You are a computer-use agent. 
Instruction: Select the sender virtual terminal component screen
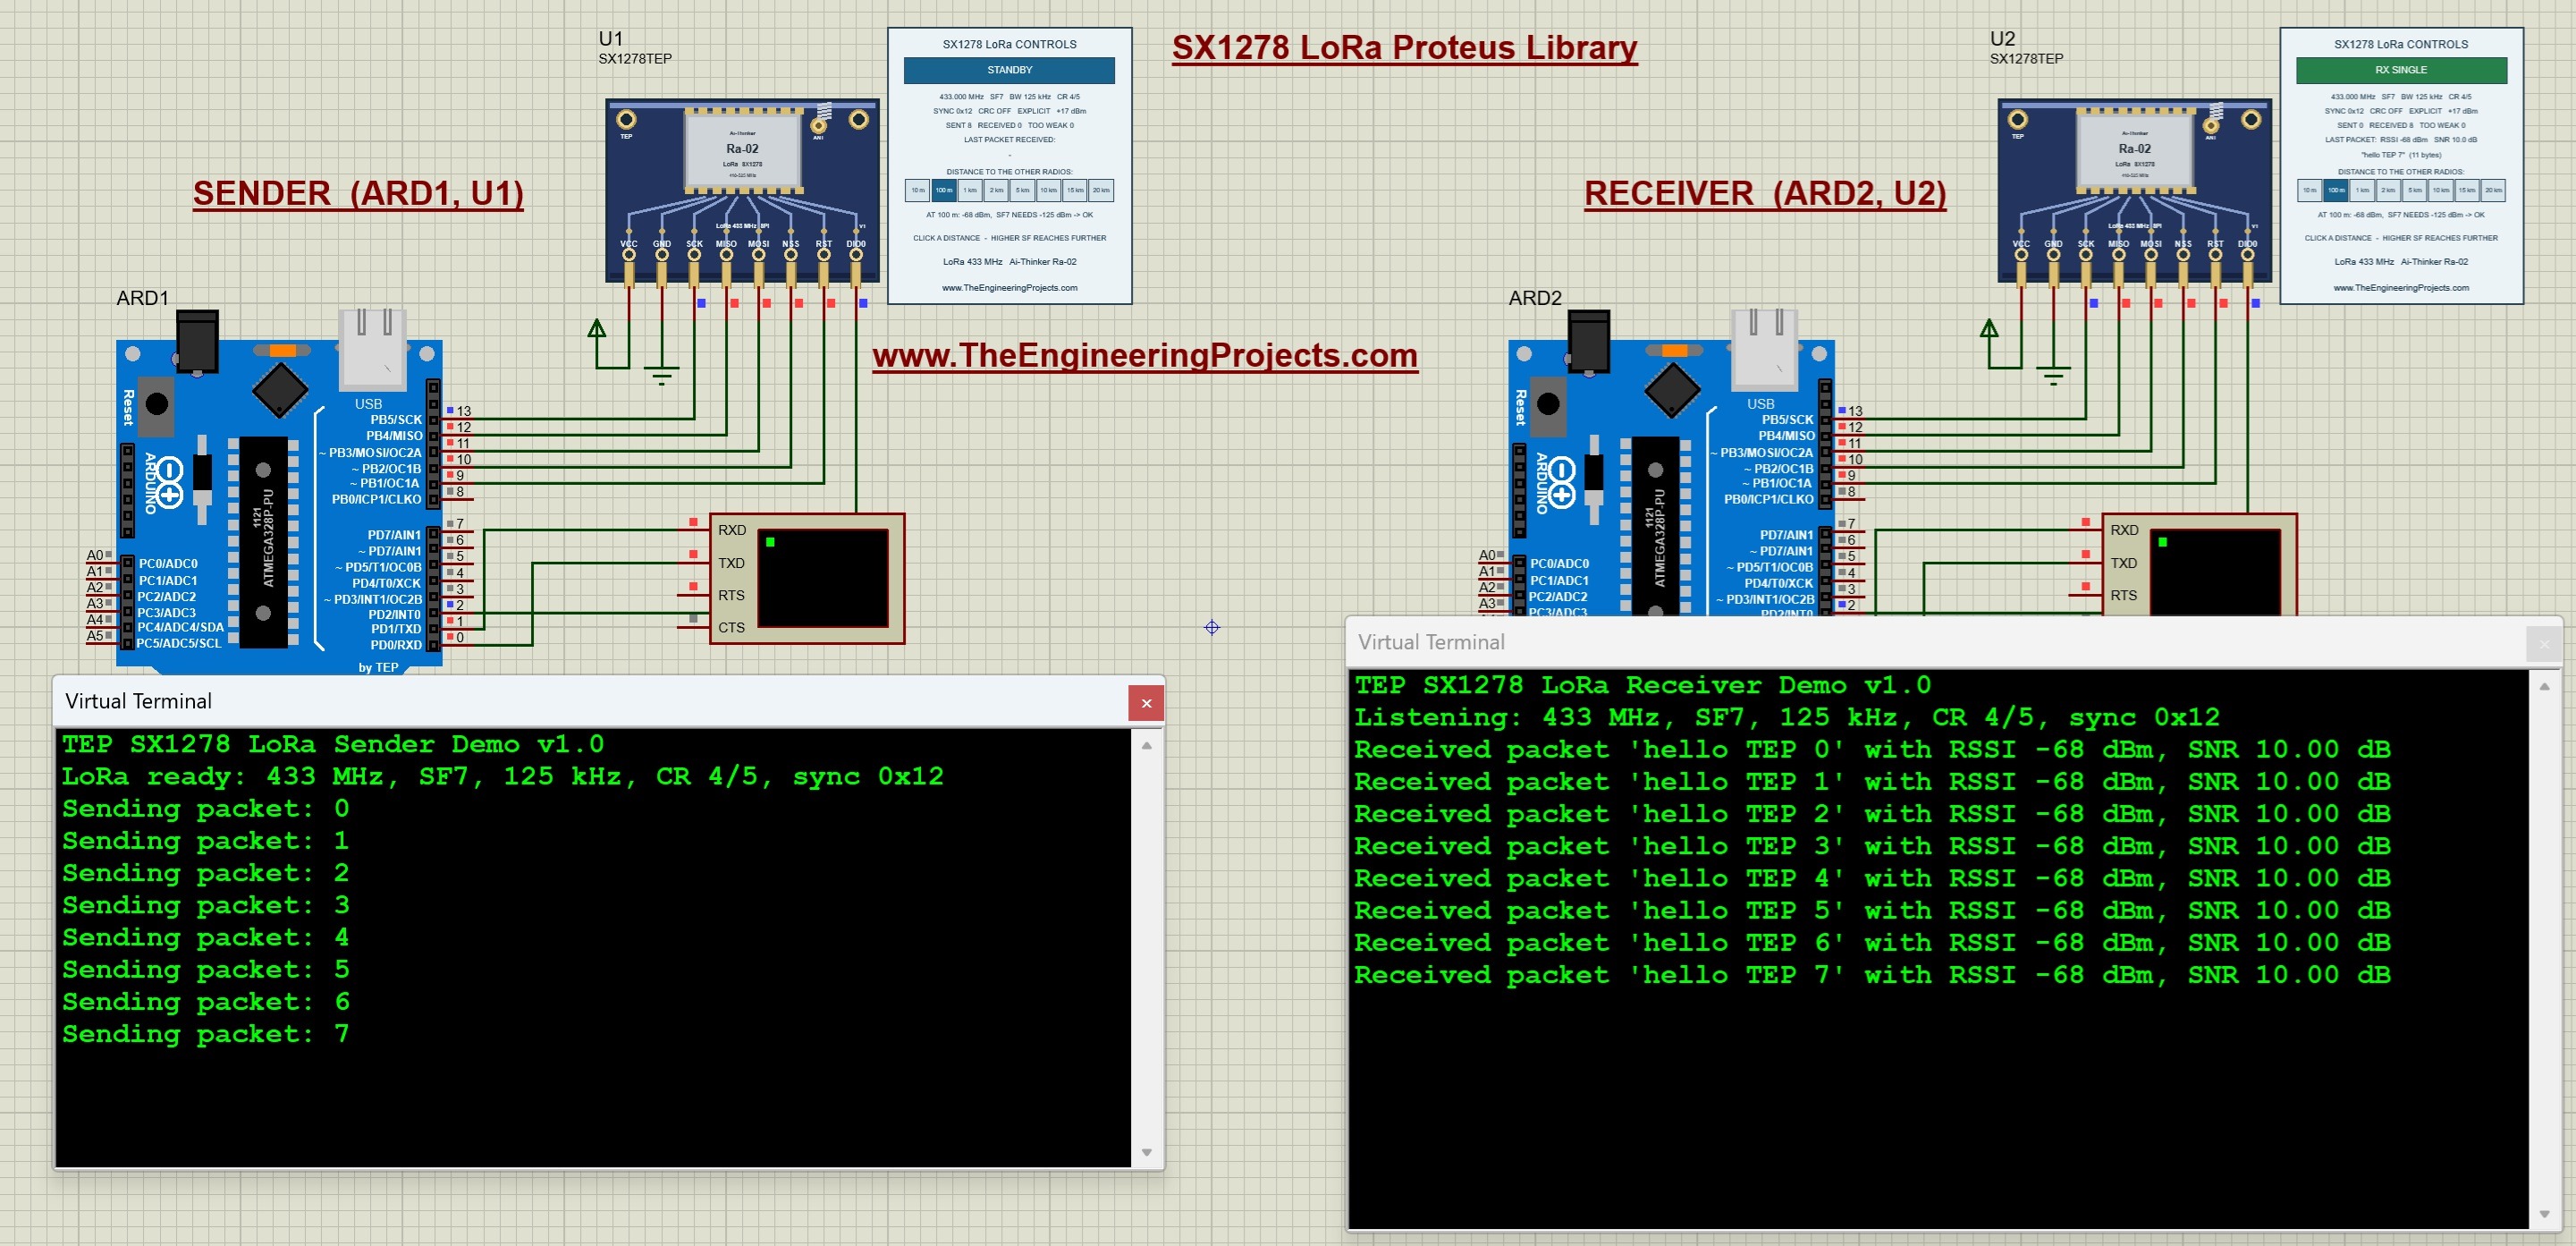823,578
